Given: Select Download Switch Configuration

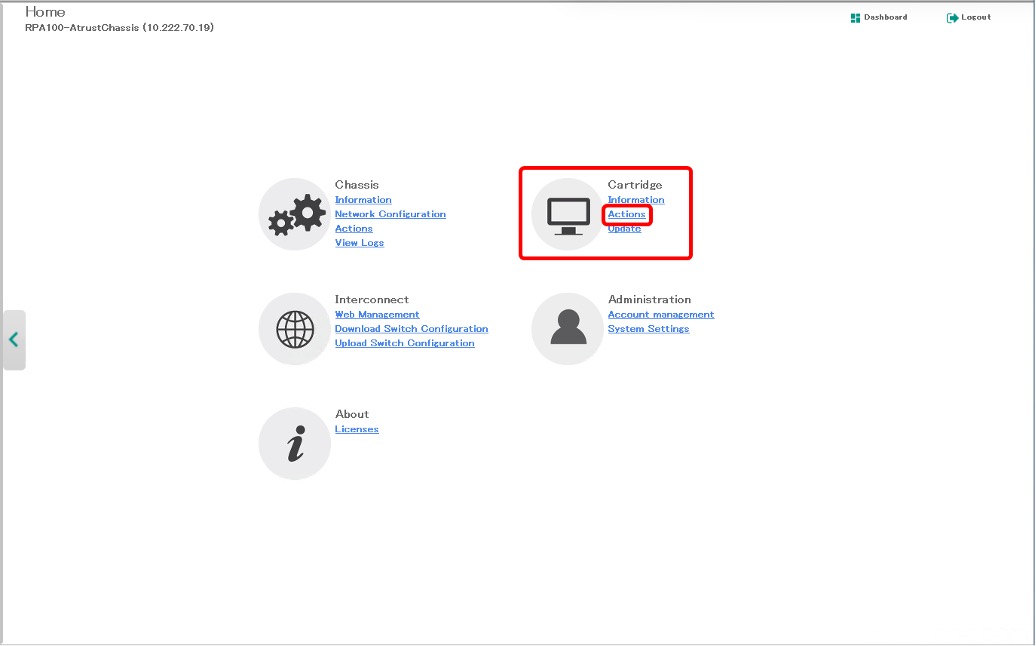Looking at the screenshot, I should point(411,329).
